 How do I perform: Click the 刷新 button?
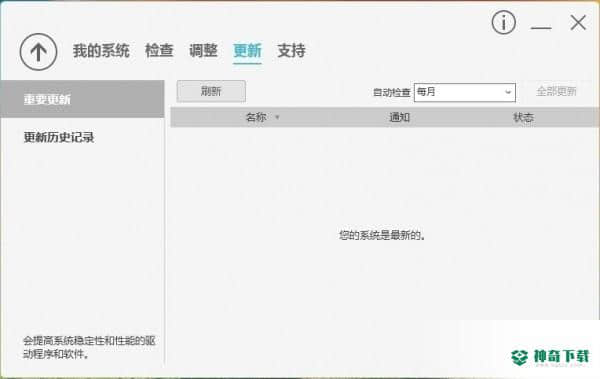point(211,91)
